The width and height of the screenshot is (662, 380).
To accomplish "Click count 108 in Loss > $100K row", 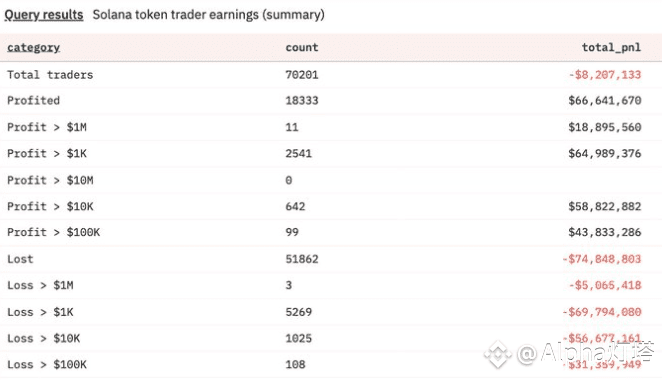I will tap(295, 364).
